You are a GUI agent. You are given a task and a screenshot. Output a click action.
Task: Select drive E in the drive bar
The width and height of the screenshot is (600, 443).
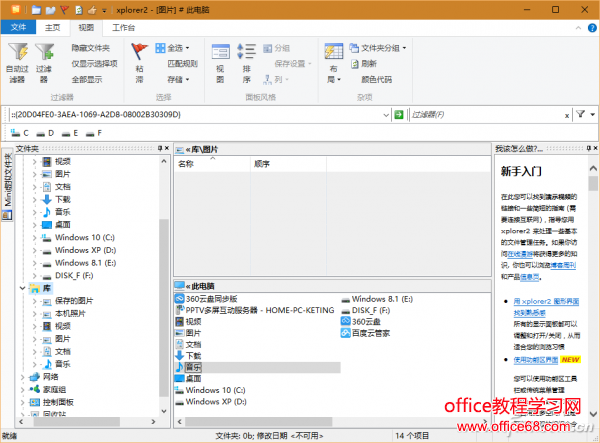(70, 133)
